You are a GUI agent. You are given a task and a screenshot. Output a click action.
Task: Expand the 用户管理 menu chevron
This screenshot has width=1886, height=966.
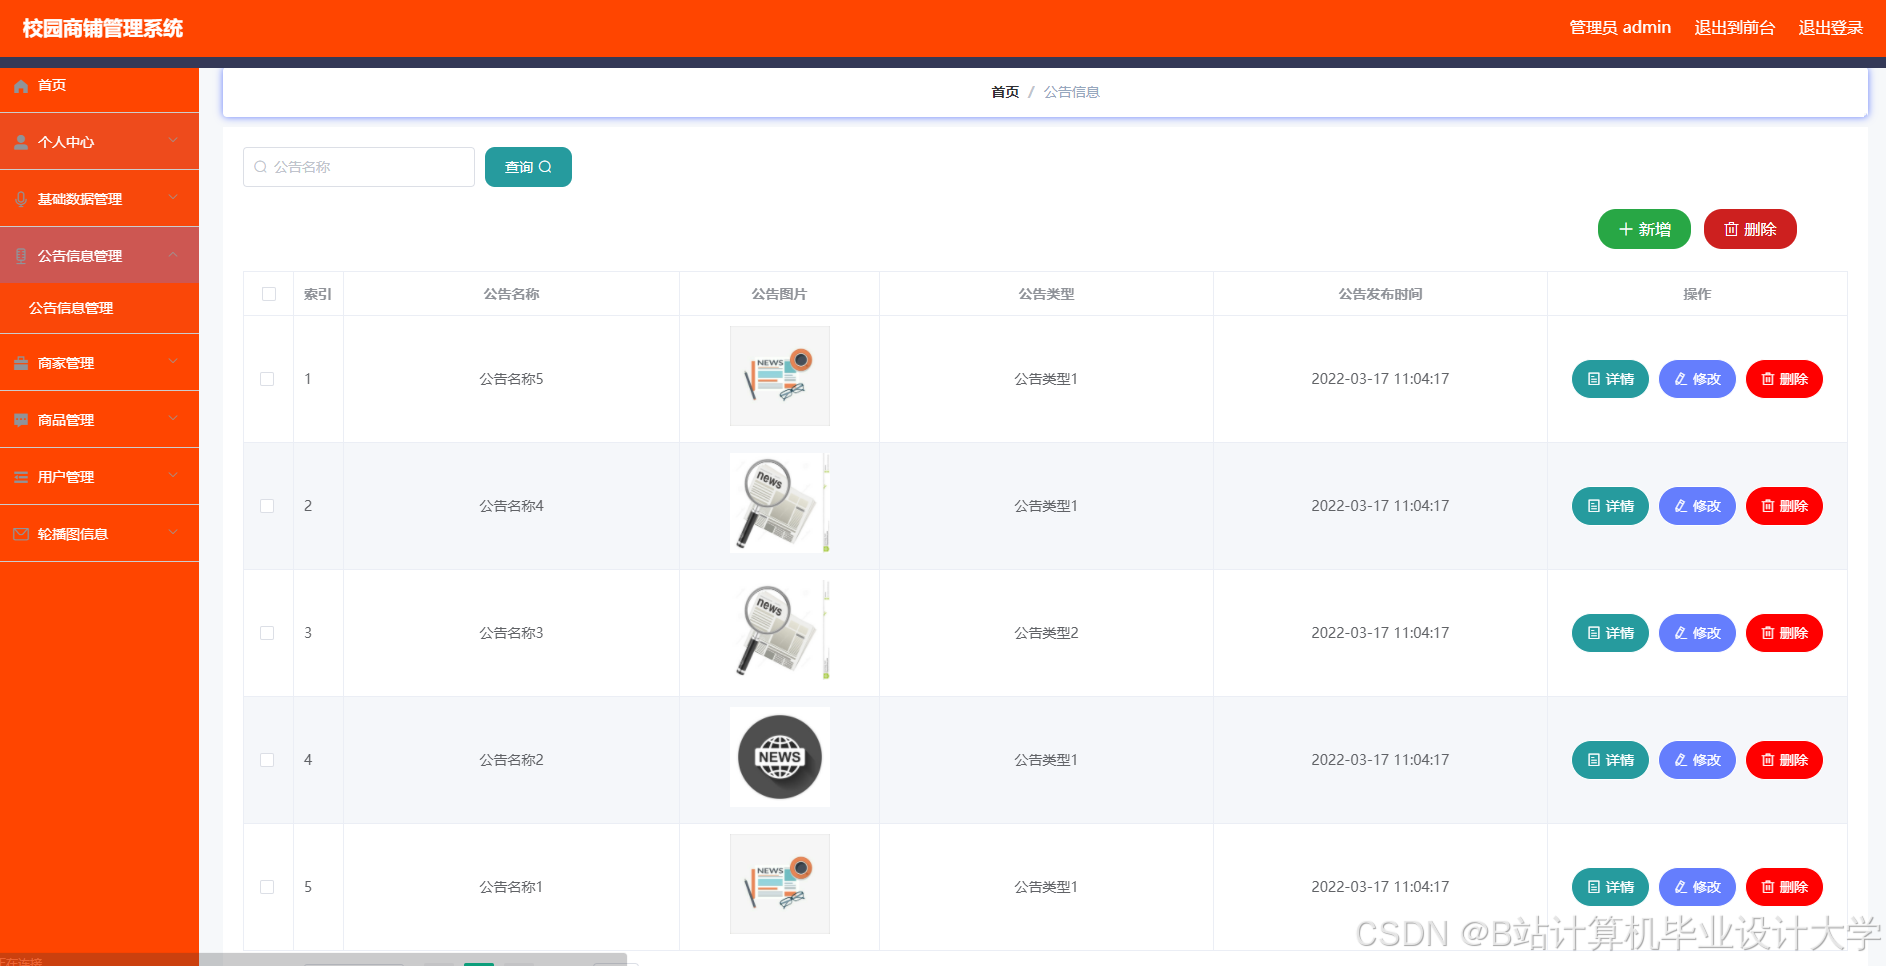173,476
